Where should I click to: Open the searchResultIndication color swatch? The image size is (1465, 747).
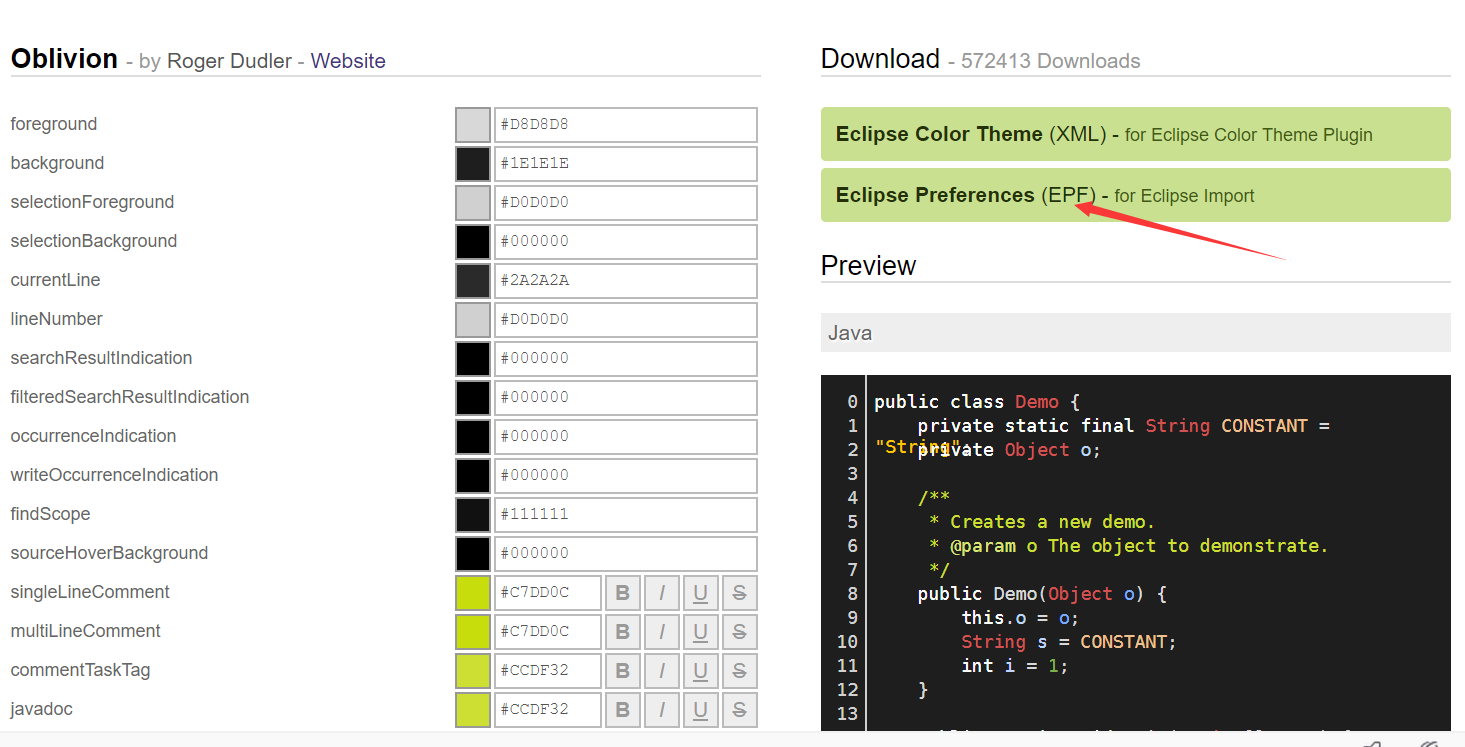point(473,359)
